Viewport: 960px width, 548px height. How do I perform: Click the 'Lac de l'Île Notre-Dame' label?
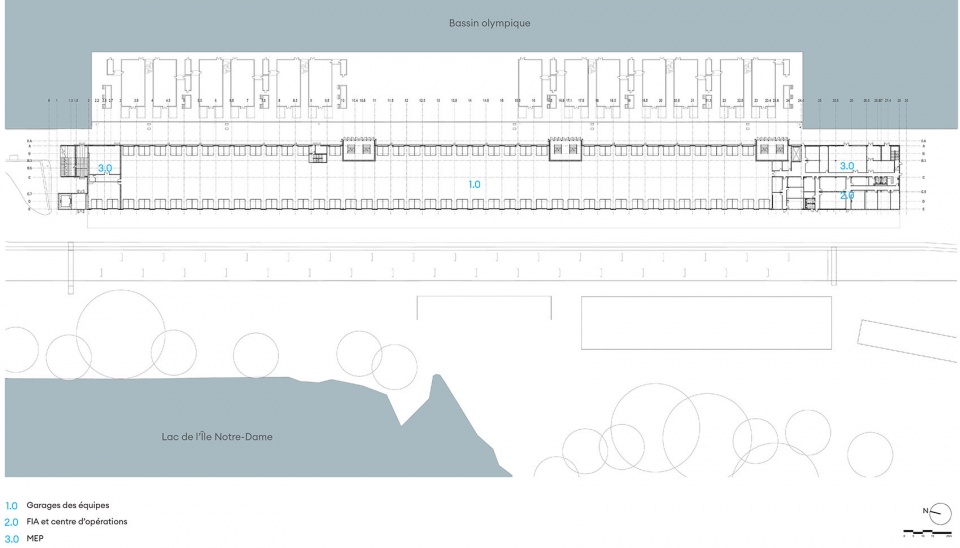click(x=217, y=436)
